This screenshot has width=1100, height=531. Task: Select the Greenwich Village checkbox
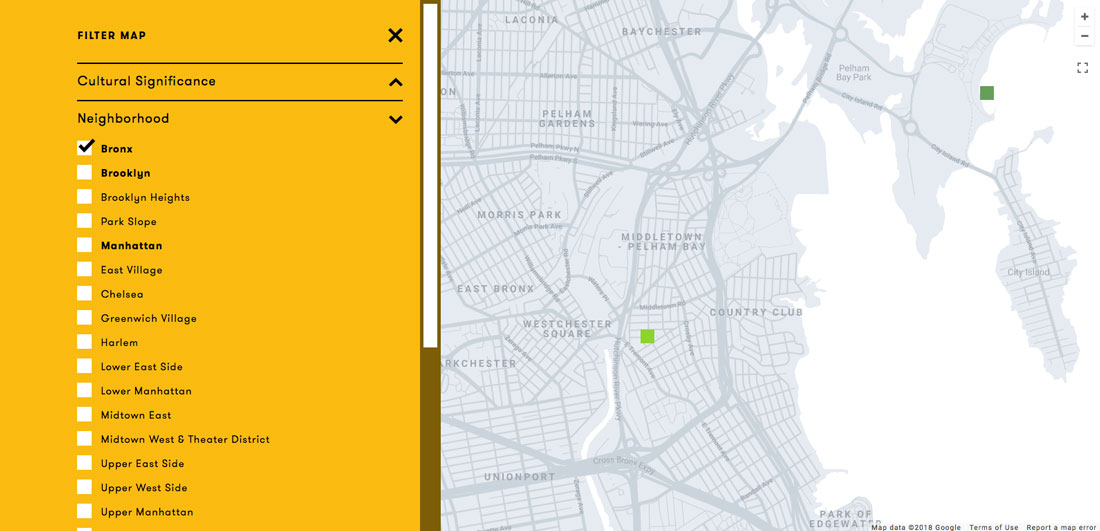tap(85, 318)
